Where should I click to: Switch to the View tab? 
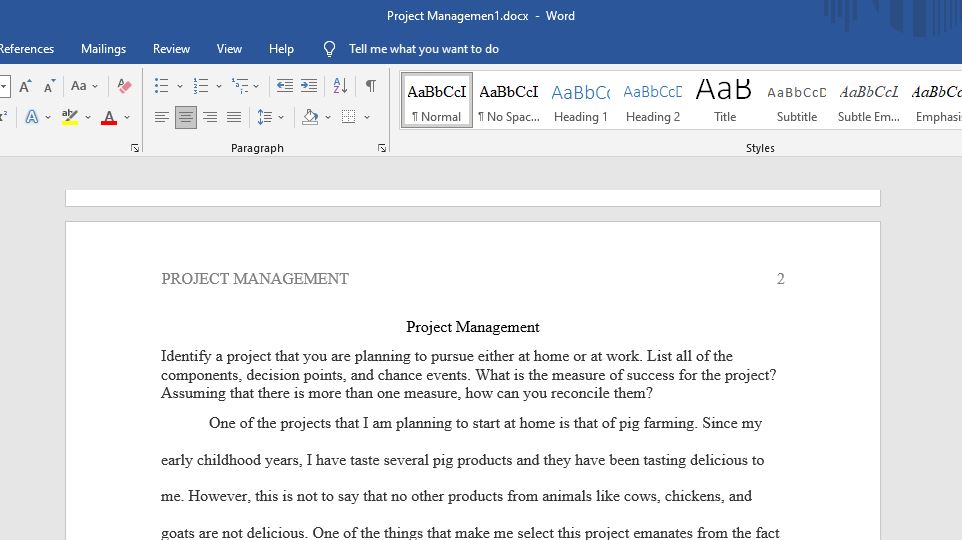pos(229,49)
